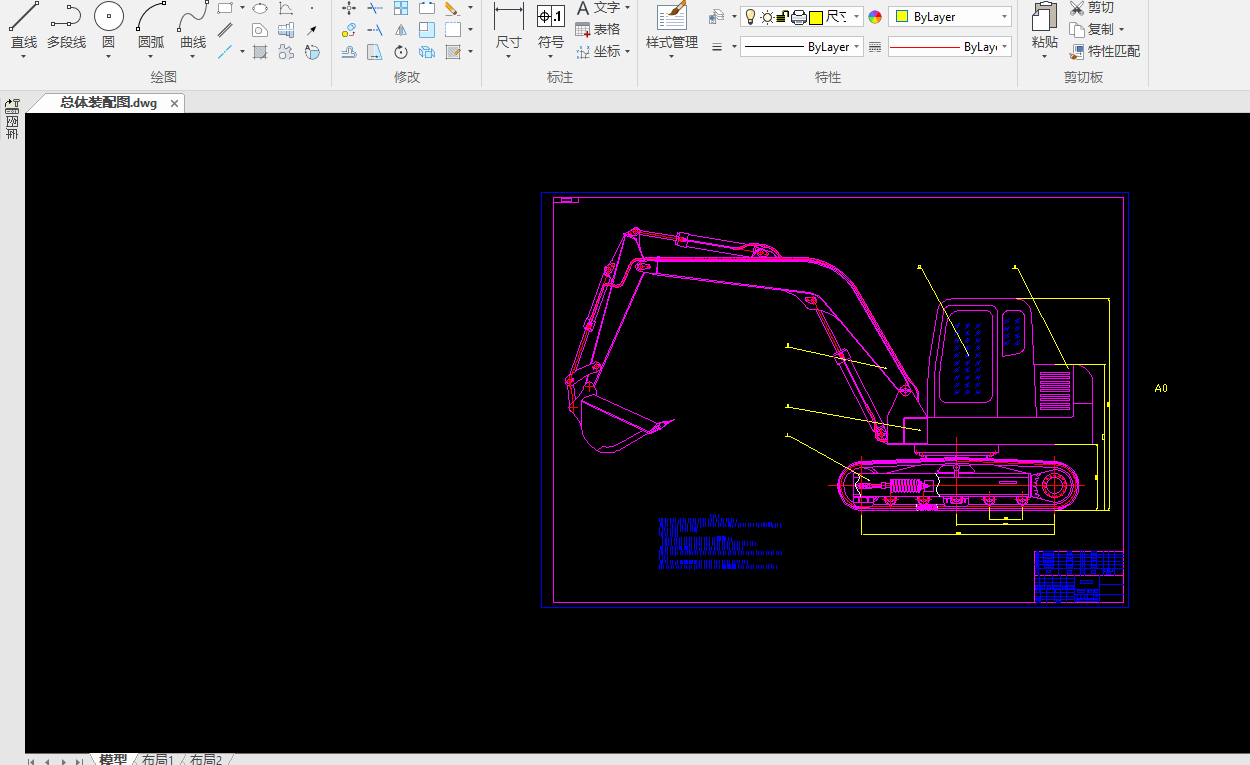This screenshot has height=765, width=1250.
Task: Toggle the layer lightbulb on/off icon
Action: 750,17
